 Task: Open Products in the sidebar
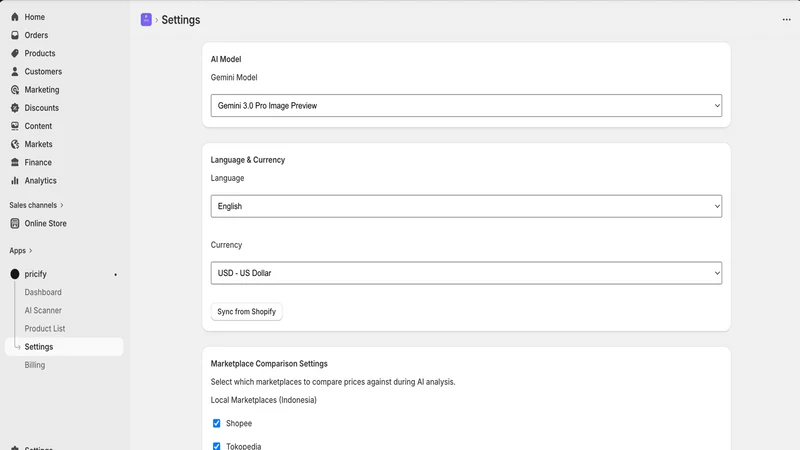click(x=39, y=53)
